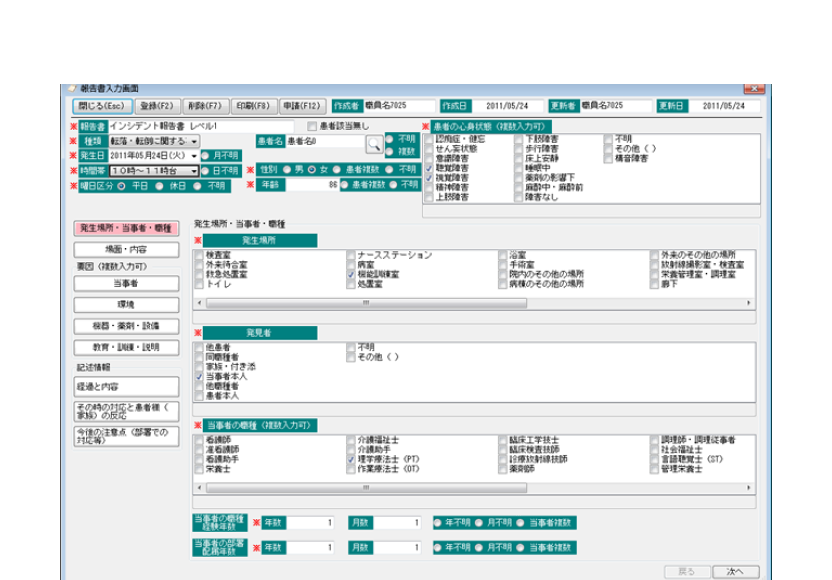The height and width of the screenshot is (580, 832).
Task: Open the 種類 category dropdown
Action: point(194,141)
